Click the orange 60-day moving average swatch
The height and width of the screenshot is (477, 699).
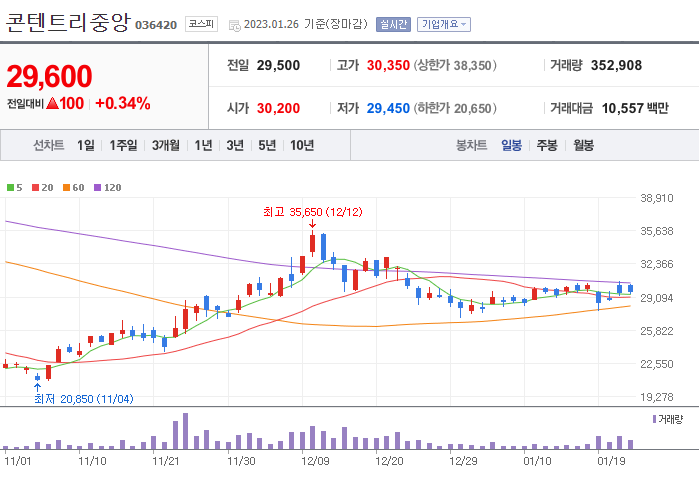click(66, 188)
